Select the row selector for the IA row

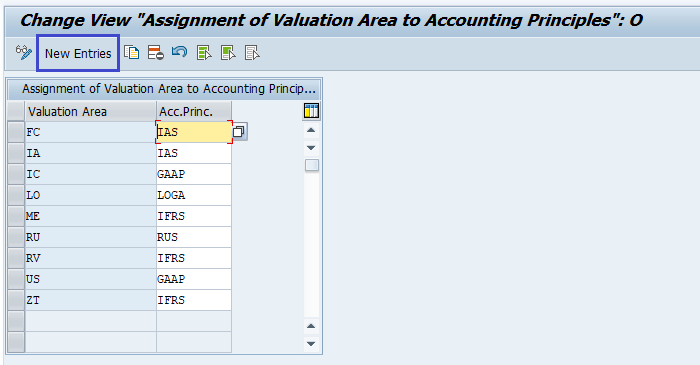coord(16,153)
